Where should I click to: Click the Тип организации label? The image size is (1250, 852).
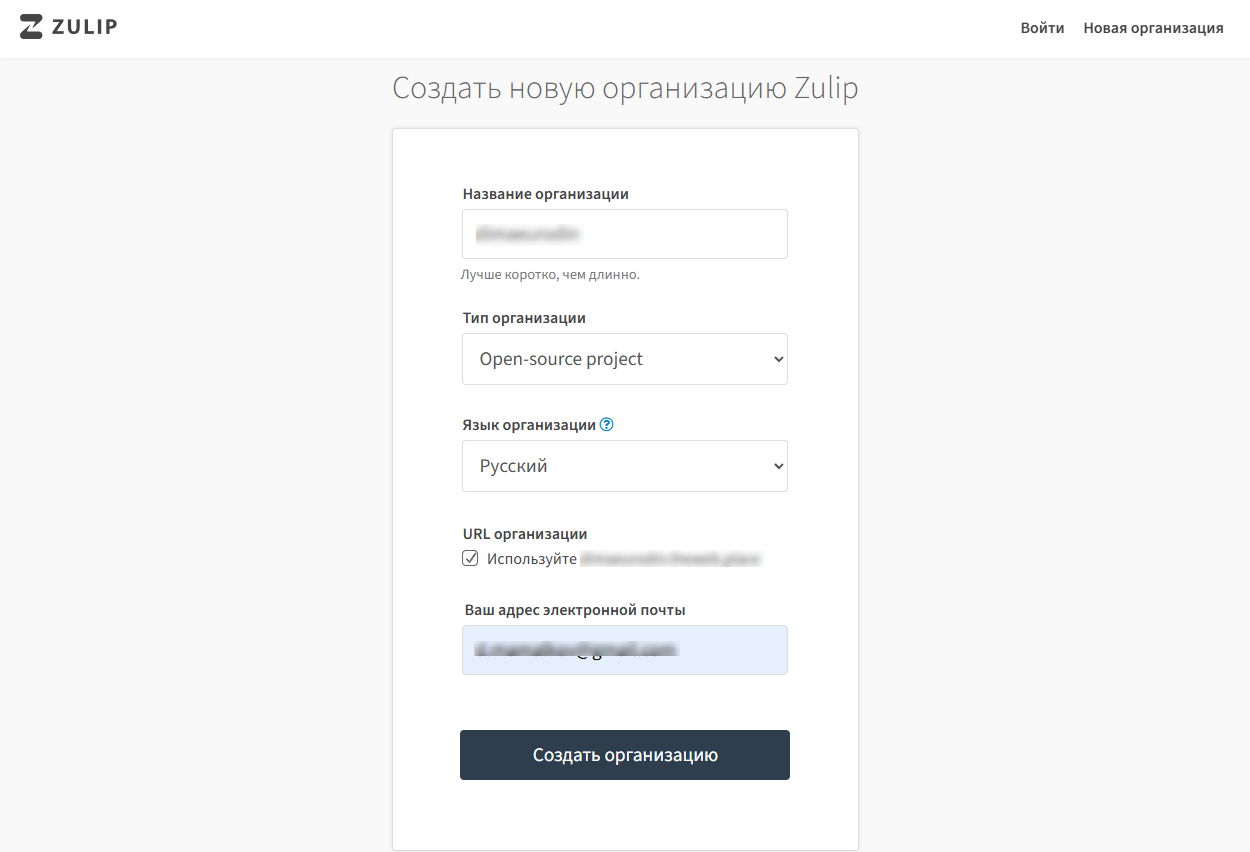click(524, 318)
